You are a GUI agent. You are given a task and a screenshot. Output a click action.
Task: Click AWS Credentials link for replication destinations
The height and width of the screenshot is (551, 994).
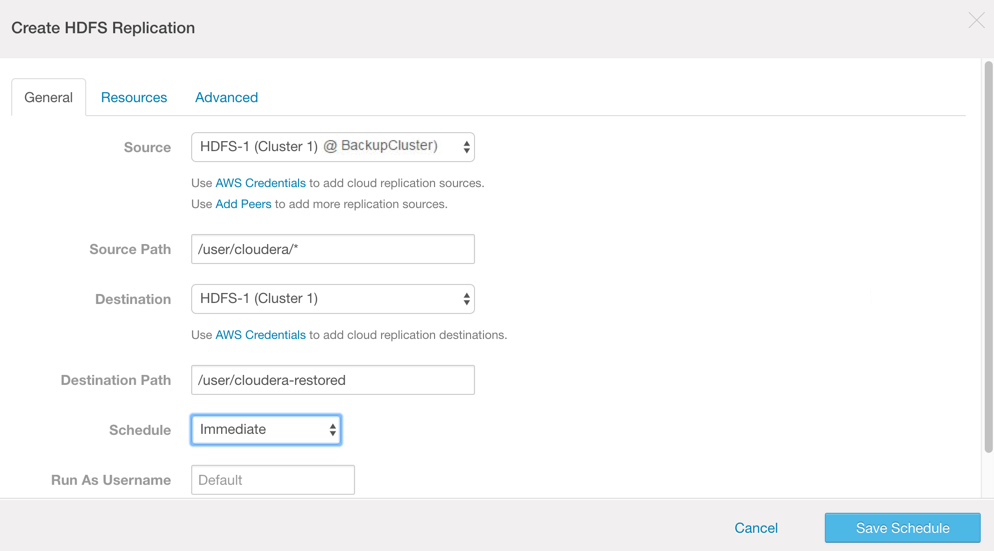pos(260,335)
